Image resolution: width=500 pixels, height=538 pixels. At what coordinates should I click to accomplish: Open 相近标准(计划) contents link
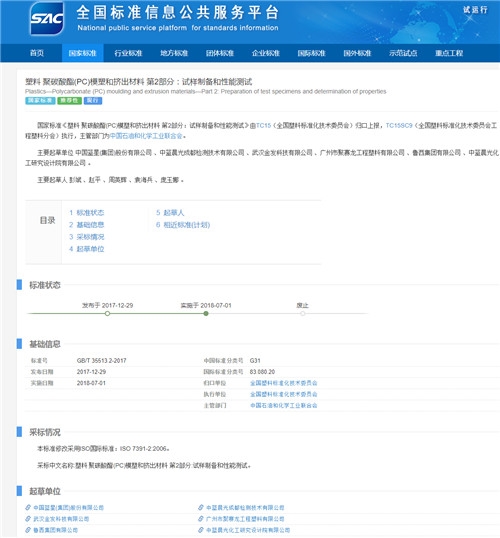(x=183, y=225)
